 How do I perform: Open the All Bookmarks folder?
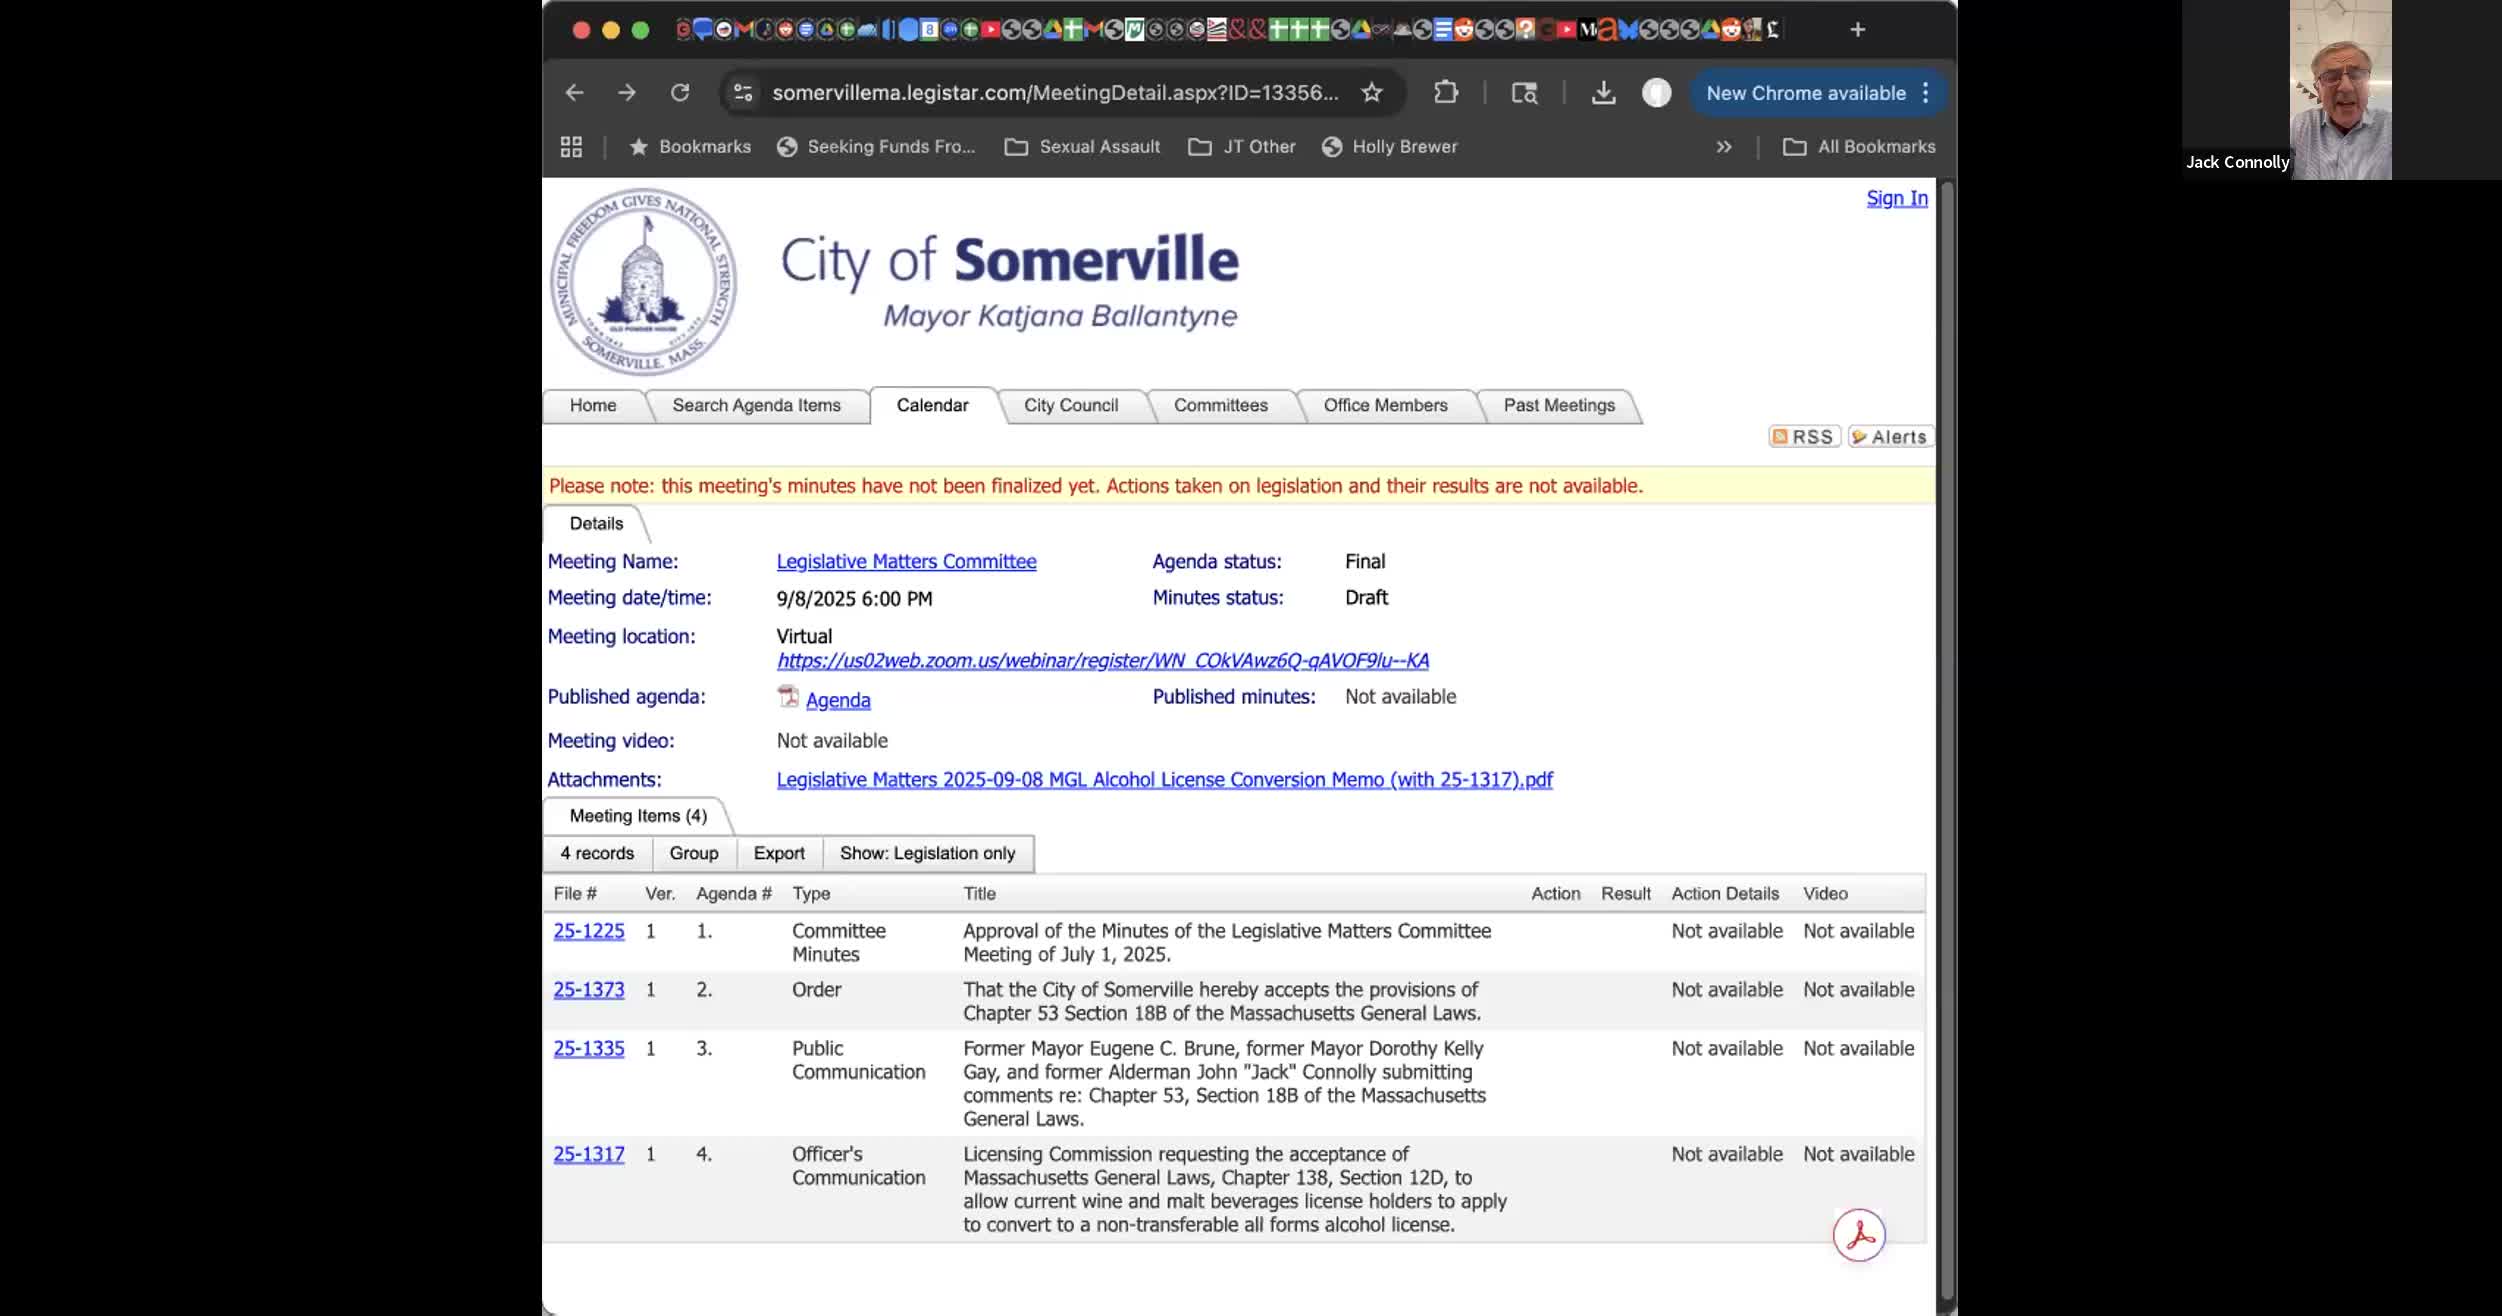point(1860,147)
